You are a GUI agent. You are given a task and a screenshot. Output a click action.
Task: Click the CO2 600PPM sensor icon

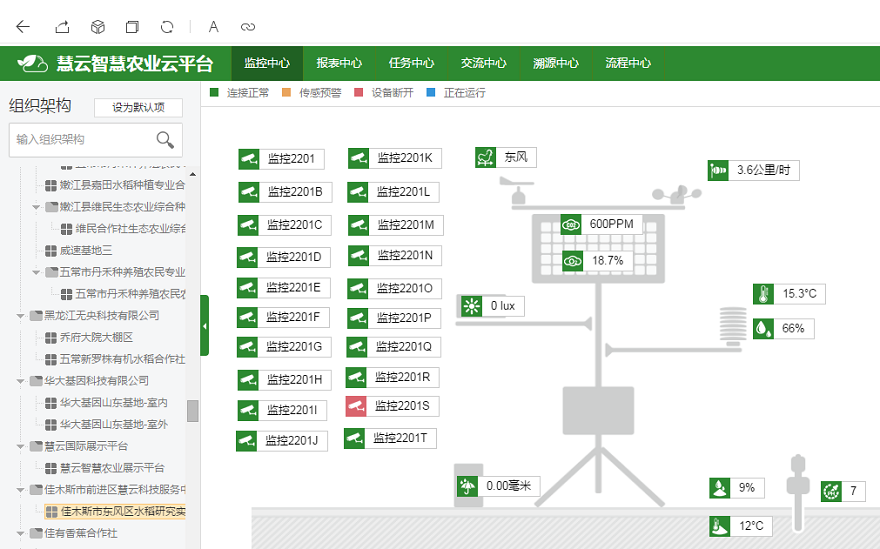[572, 224]
